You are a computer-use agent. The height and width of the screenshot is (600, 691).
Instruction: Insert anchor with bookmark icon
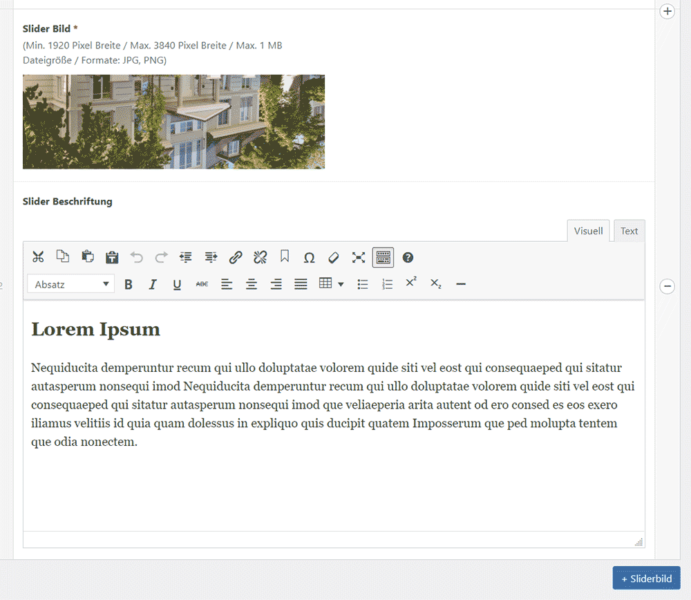[x=285, y=257]
